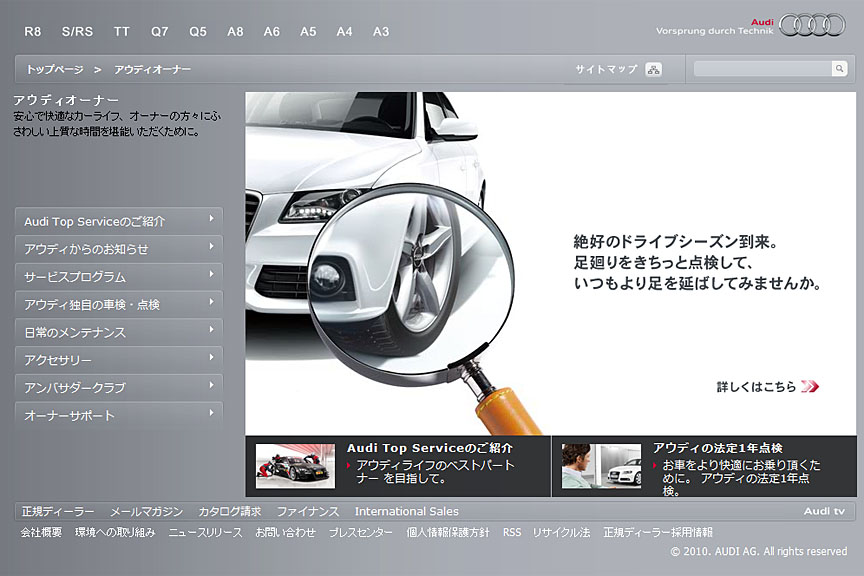
Task: Click アウディライフのベストパートナー link text
Action: (435, 472)
